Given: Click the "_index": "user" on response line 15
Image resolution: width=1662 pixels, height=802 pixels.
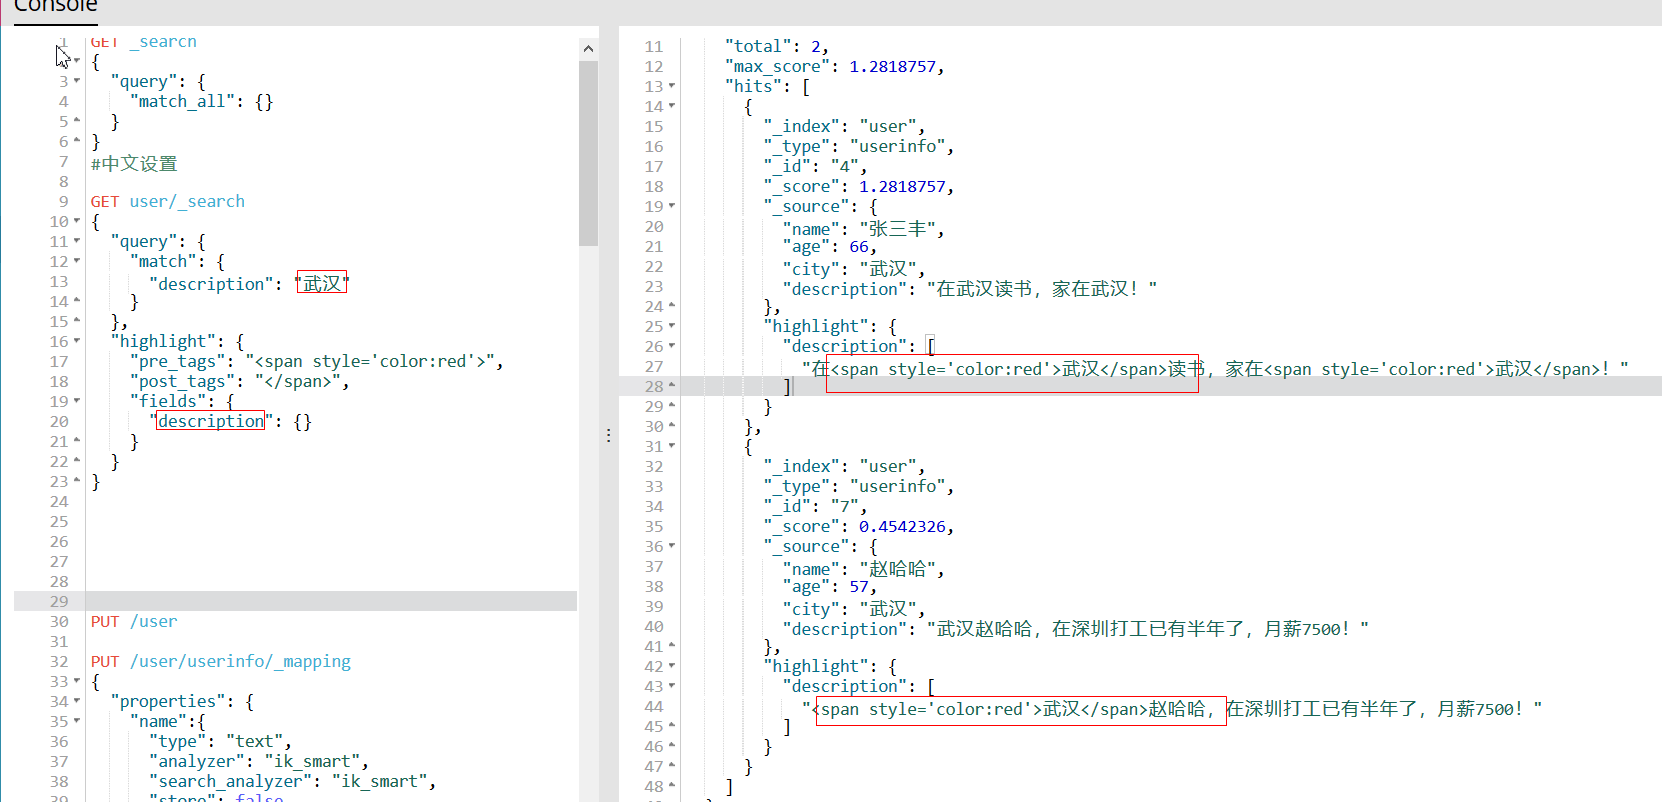Looking at the screenshot, I should click(x=844, y=126).
